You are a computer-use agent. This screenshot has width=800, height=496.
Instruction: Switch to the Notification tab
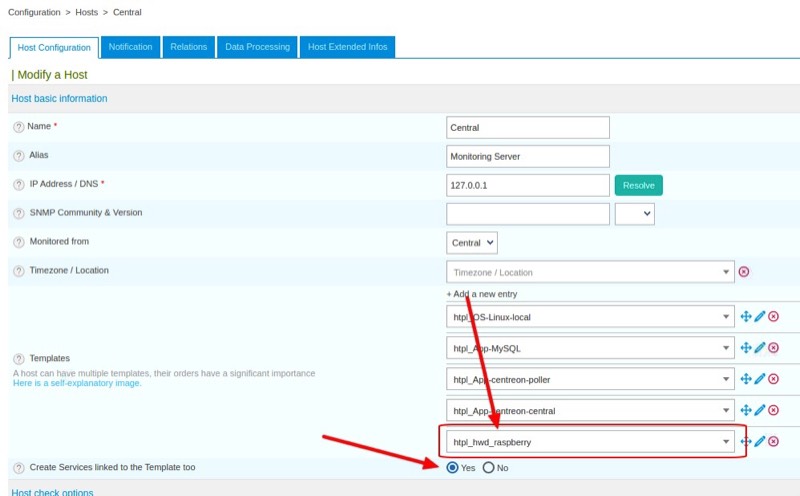pos(130,47)
